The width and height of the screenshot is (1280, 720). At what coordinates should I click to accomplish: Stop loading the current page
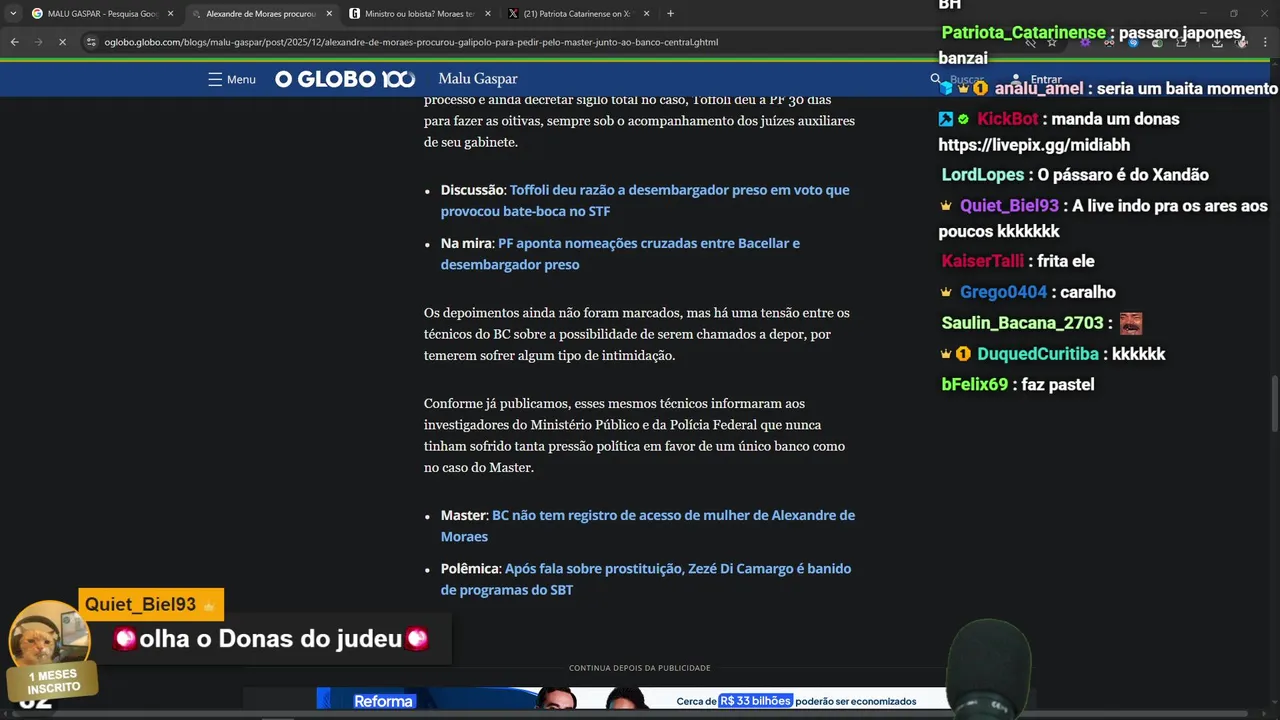click(62, 42)
